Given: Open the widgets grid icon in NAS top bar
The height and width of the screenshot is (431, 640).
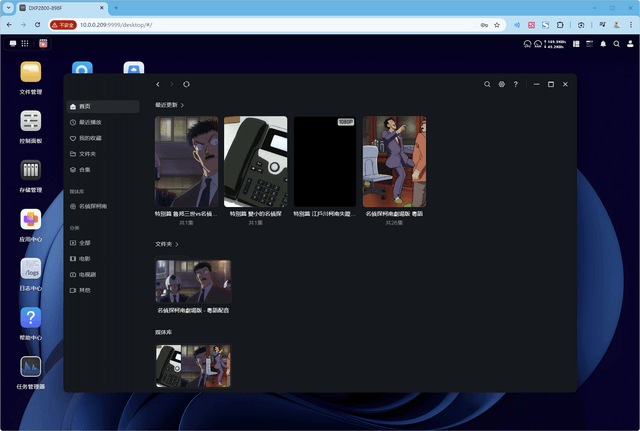Looking at the screenshot, I should [x=576, y=44].
